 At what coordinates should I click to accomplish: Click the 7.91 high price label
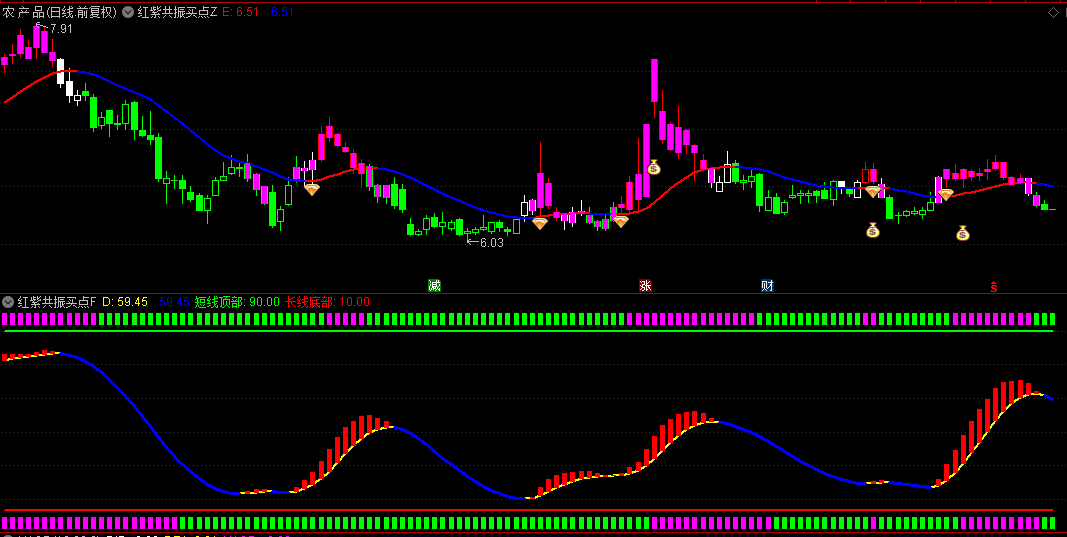pyautogui.click(x=61, y=29)
